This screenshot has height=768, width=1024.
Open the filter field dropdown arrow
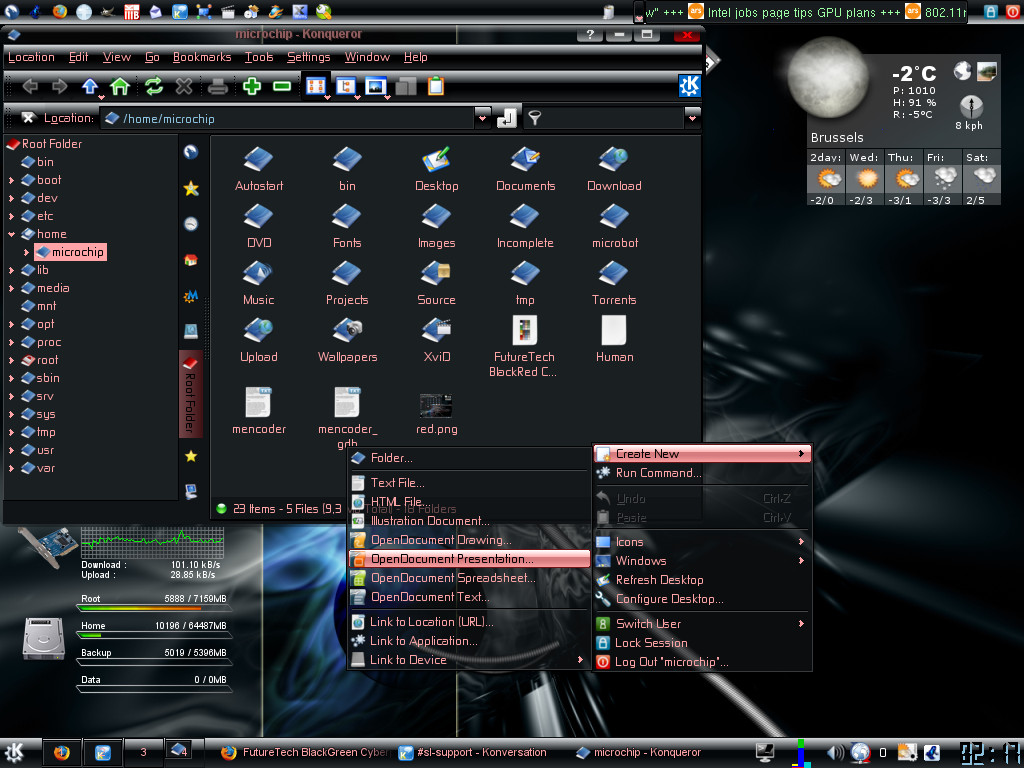click(x=692, y=118)
